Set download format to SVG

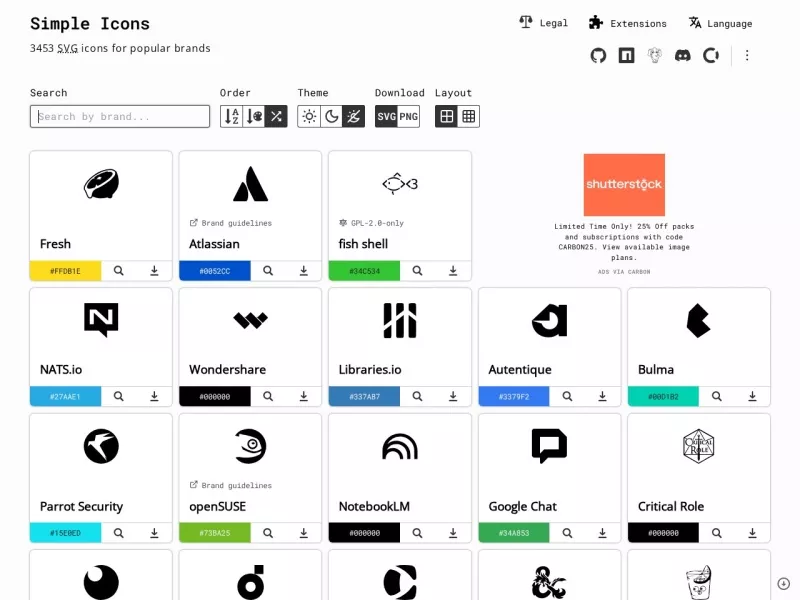click(386, 116)
